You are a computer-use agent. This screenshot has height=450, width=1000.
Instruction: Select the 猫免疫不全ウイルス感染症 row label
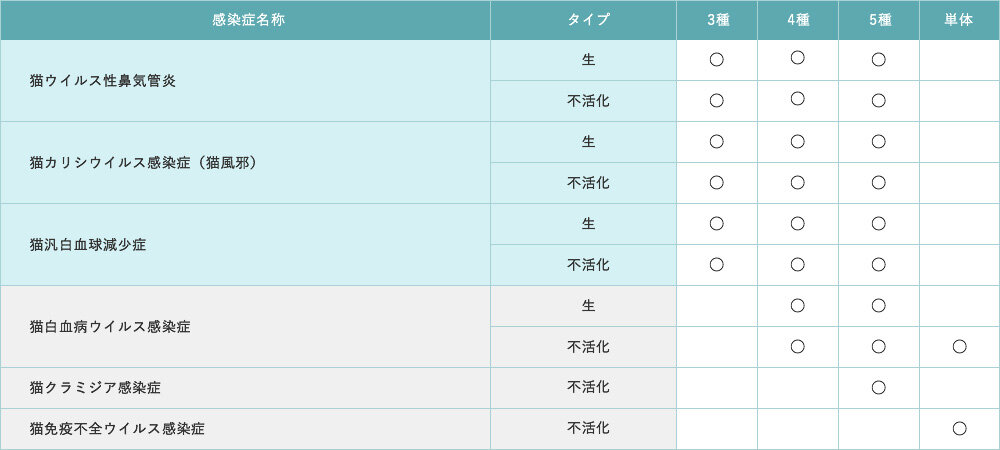click(117, 428)
